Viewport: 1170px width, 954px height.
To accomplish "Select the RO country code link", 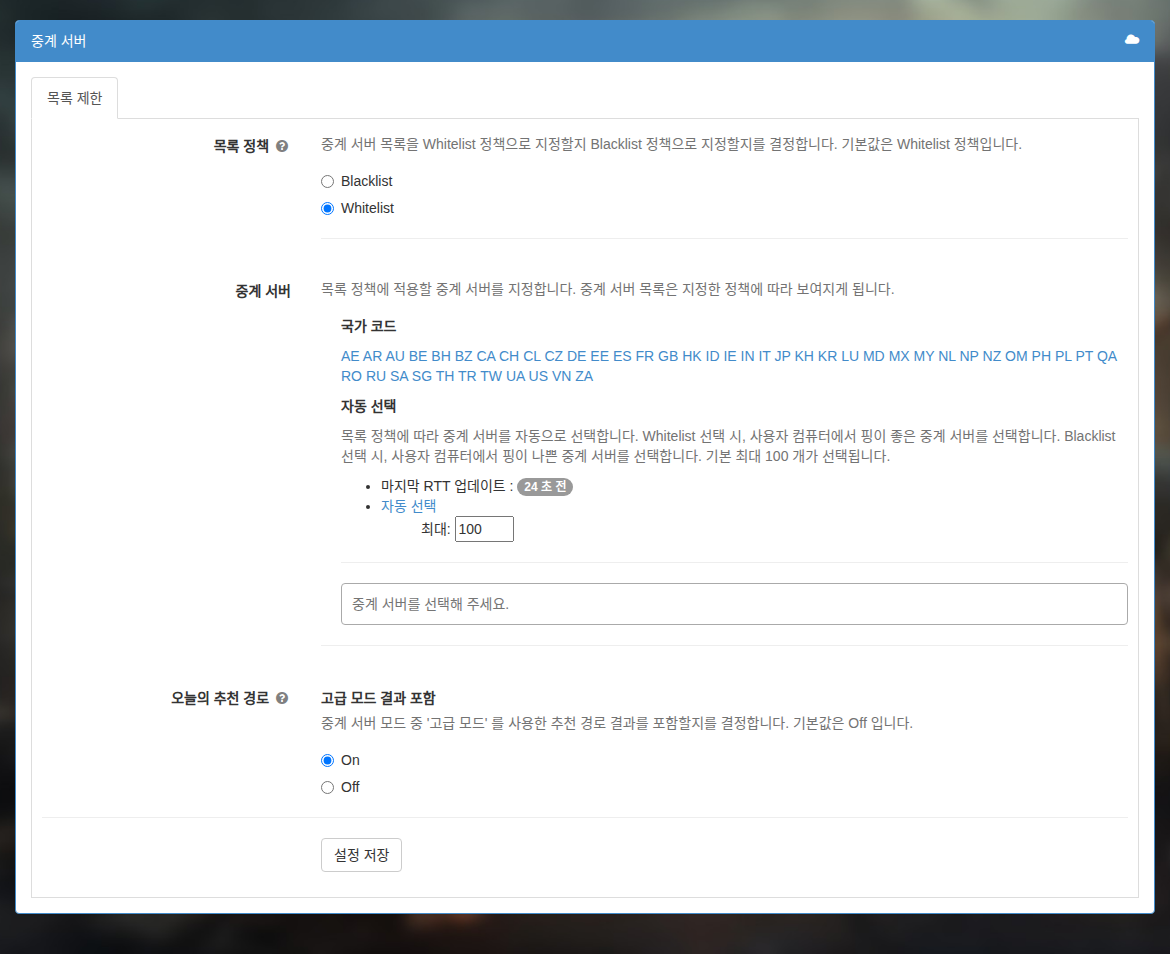I will pyautogui.click(x=351, y=376).
